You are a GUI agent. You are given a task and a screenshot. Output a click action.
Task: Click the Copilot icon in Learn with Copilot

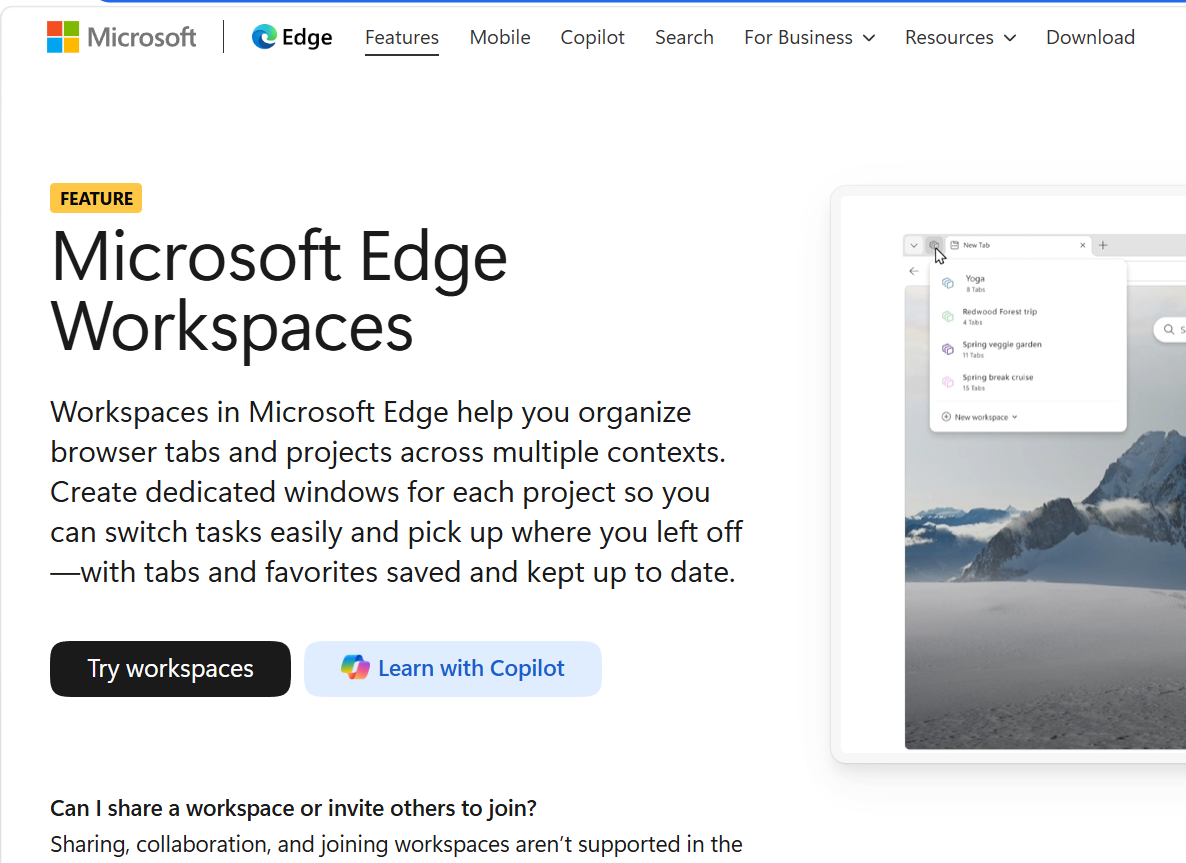coord(355,668)
